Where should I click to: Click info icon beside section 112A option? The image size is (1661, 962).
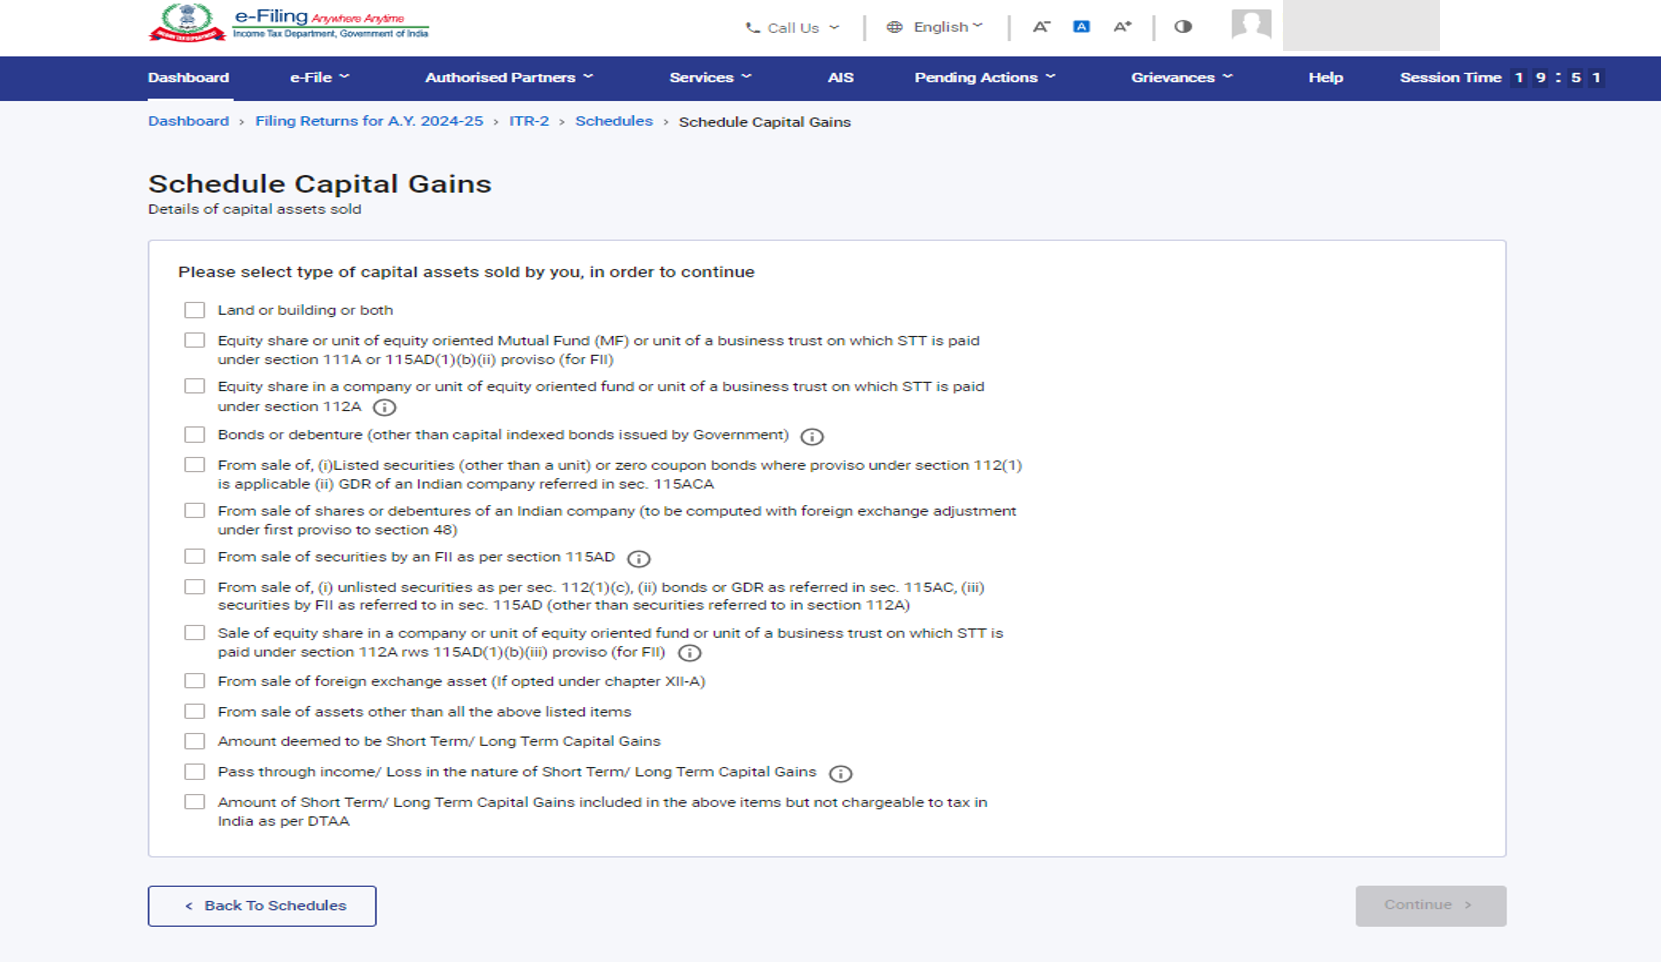click(x=384, y=407)
